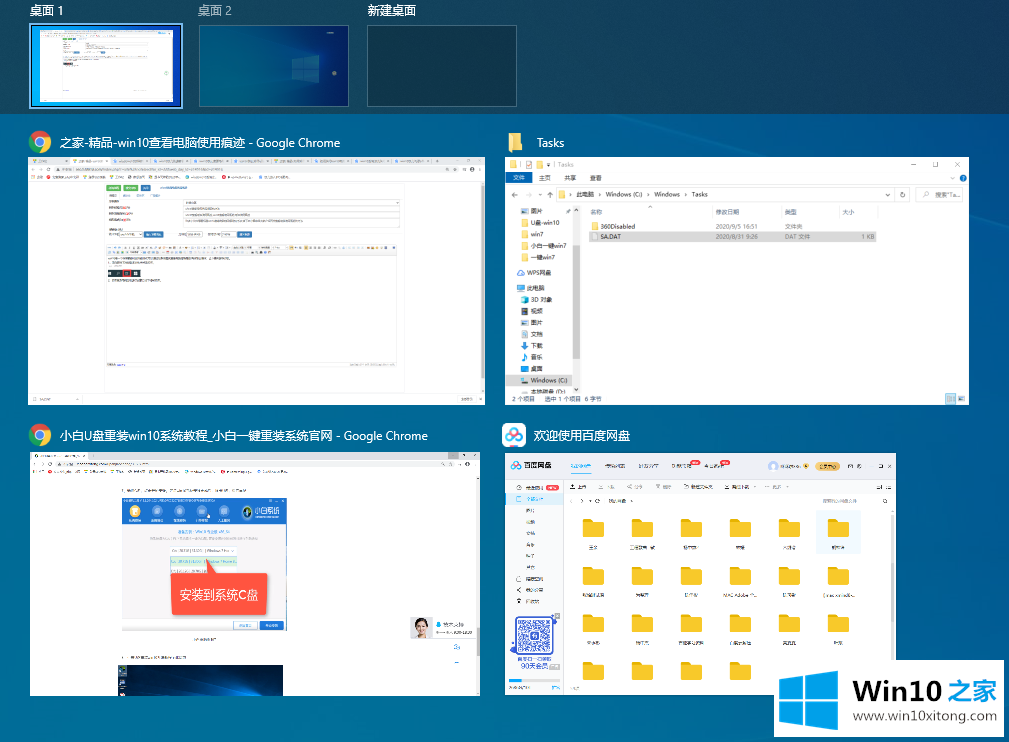Image resolution: width=1009 pixels, height=742 pixels.
Task: Click the 搜索 search box in Tasks explorer
Action: pos(940,194)
